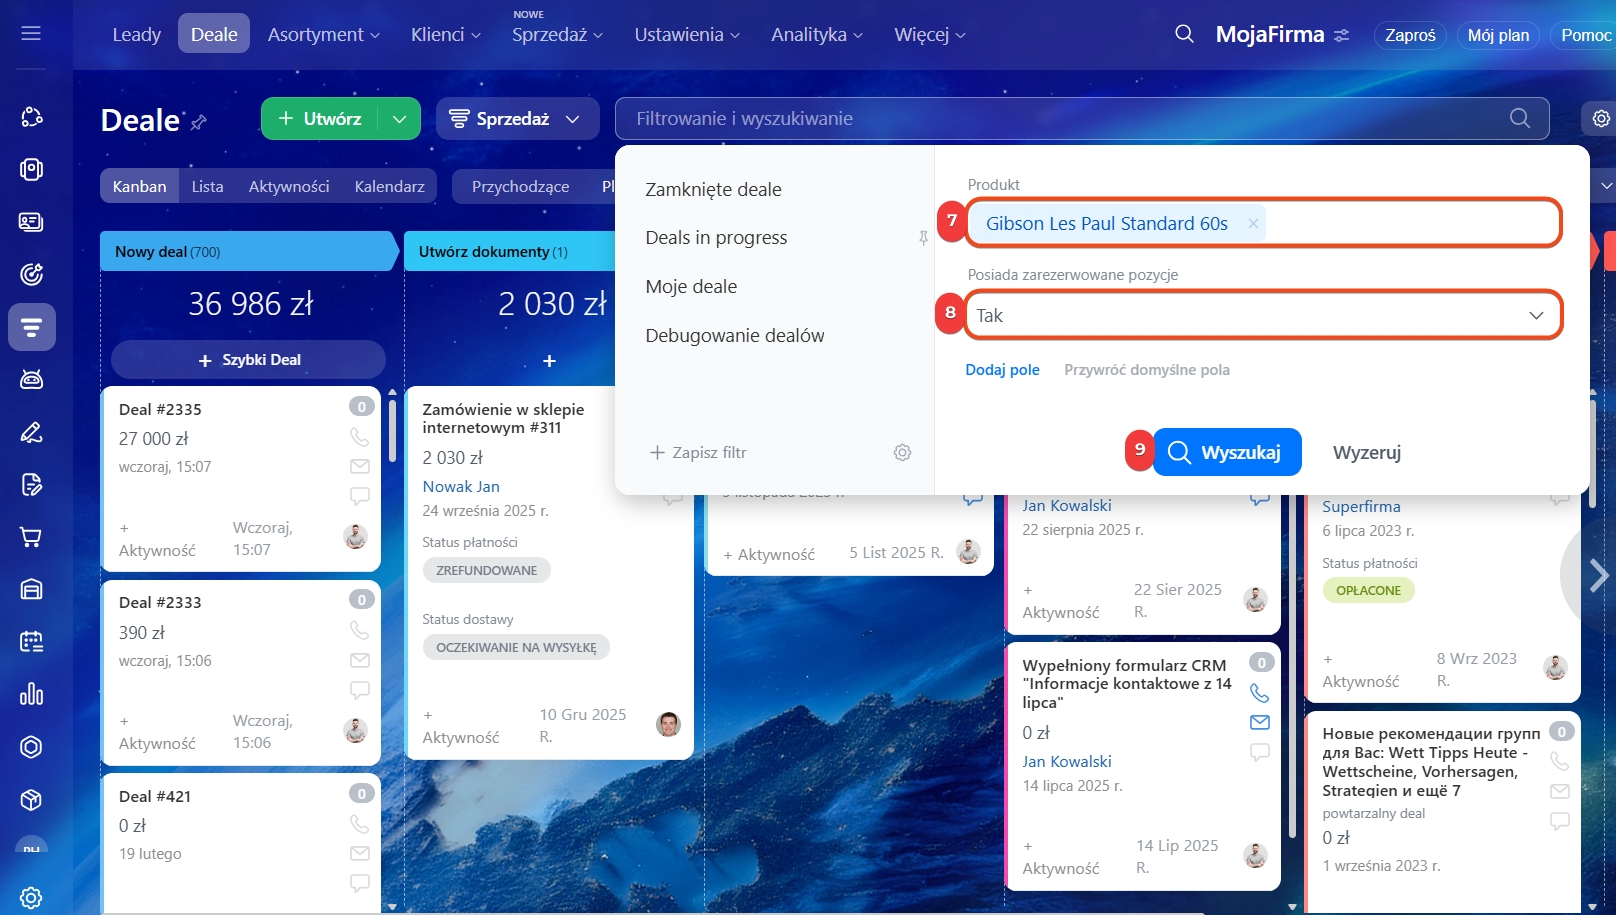Viewport: 1616px width, 915px height.
Task: Expand the Klienci menu
Action: pos(446,35)
